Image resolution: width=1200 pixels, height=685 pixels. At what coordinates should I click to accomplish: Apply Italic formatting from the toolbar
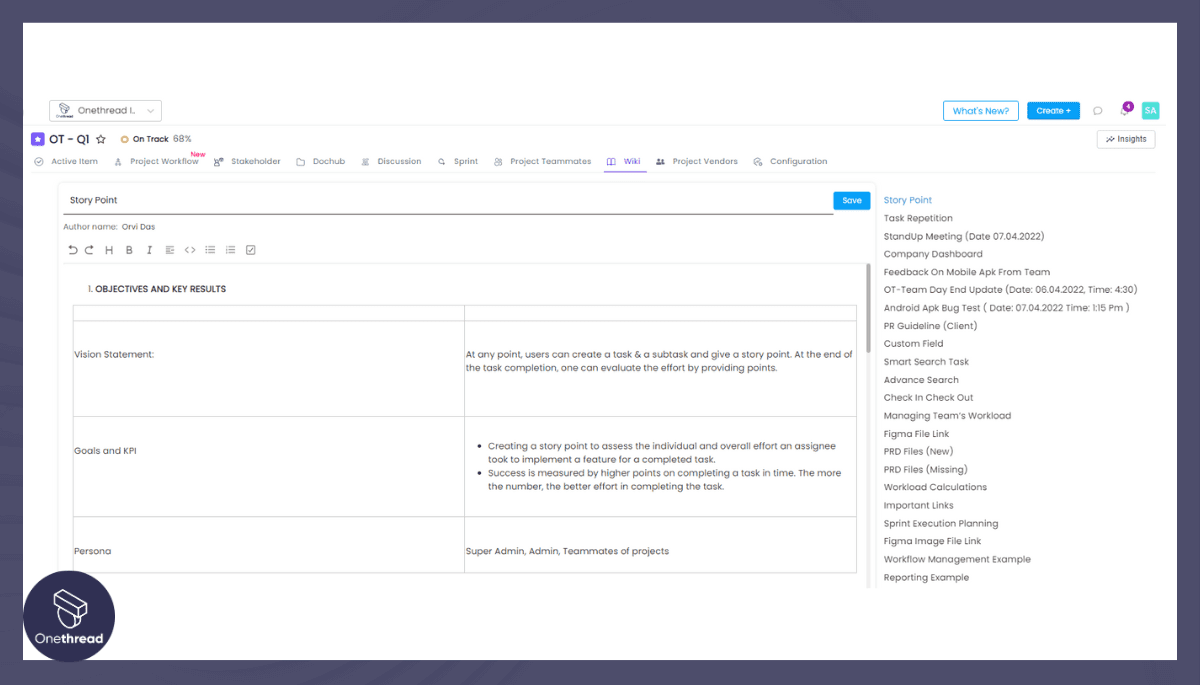[x=149, y=250]
